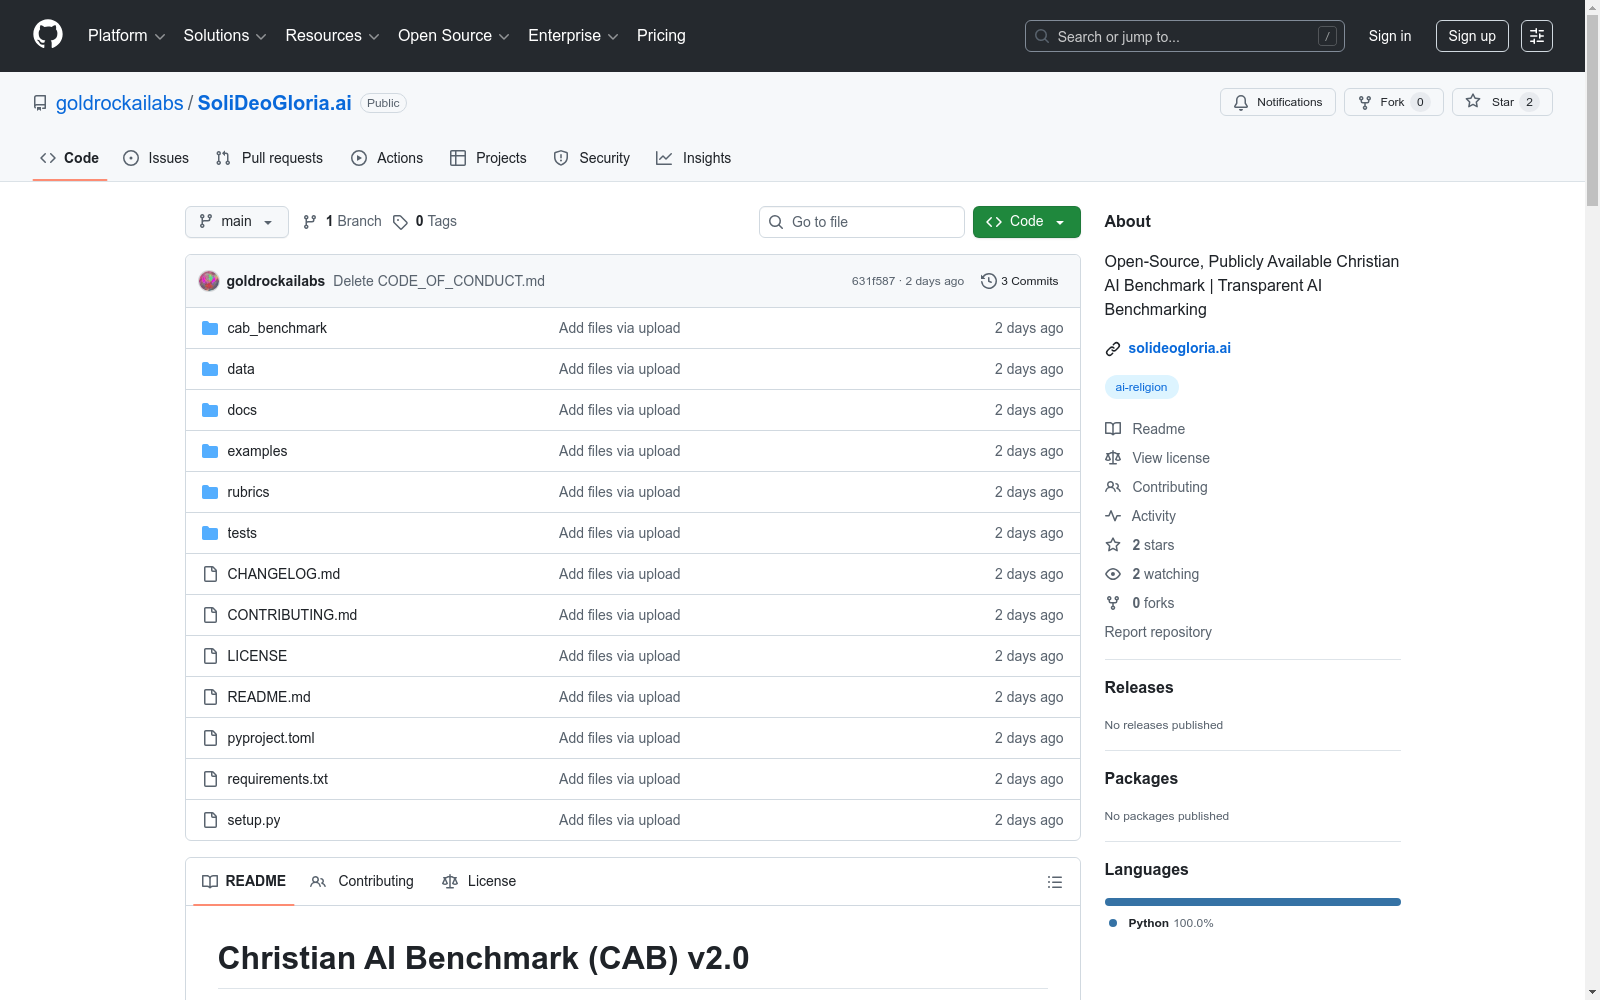Open the tests folder
1600x1000 pixels.
point(242,533)
